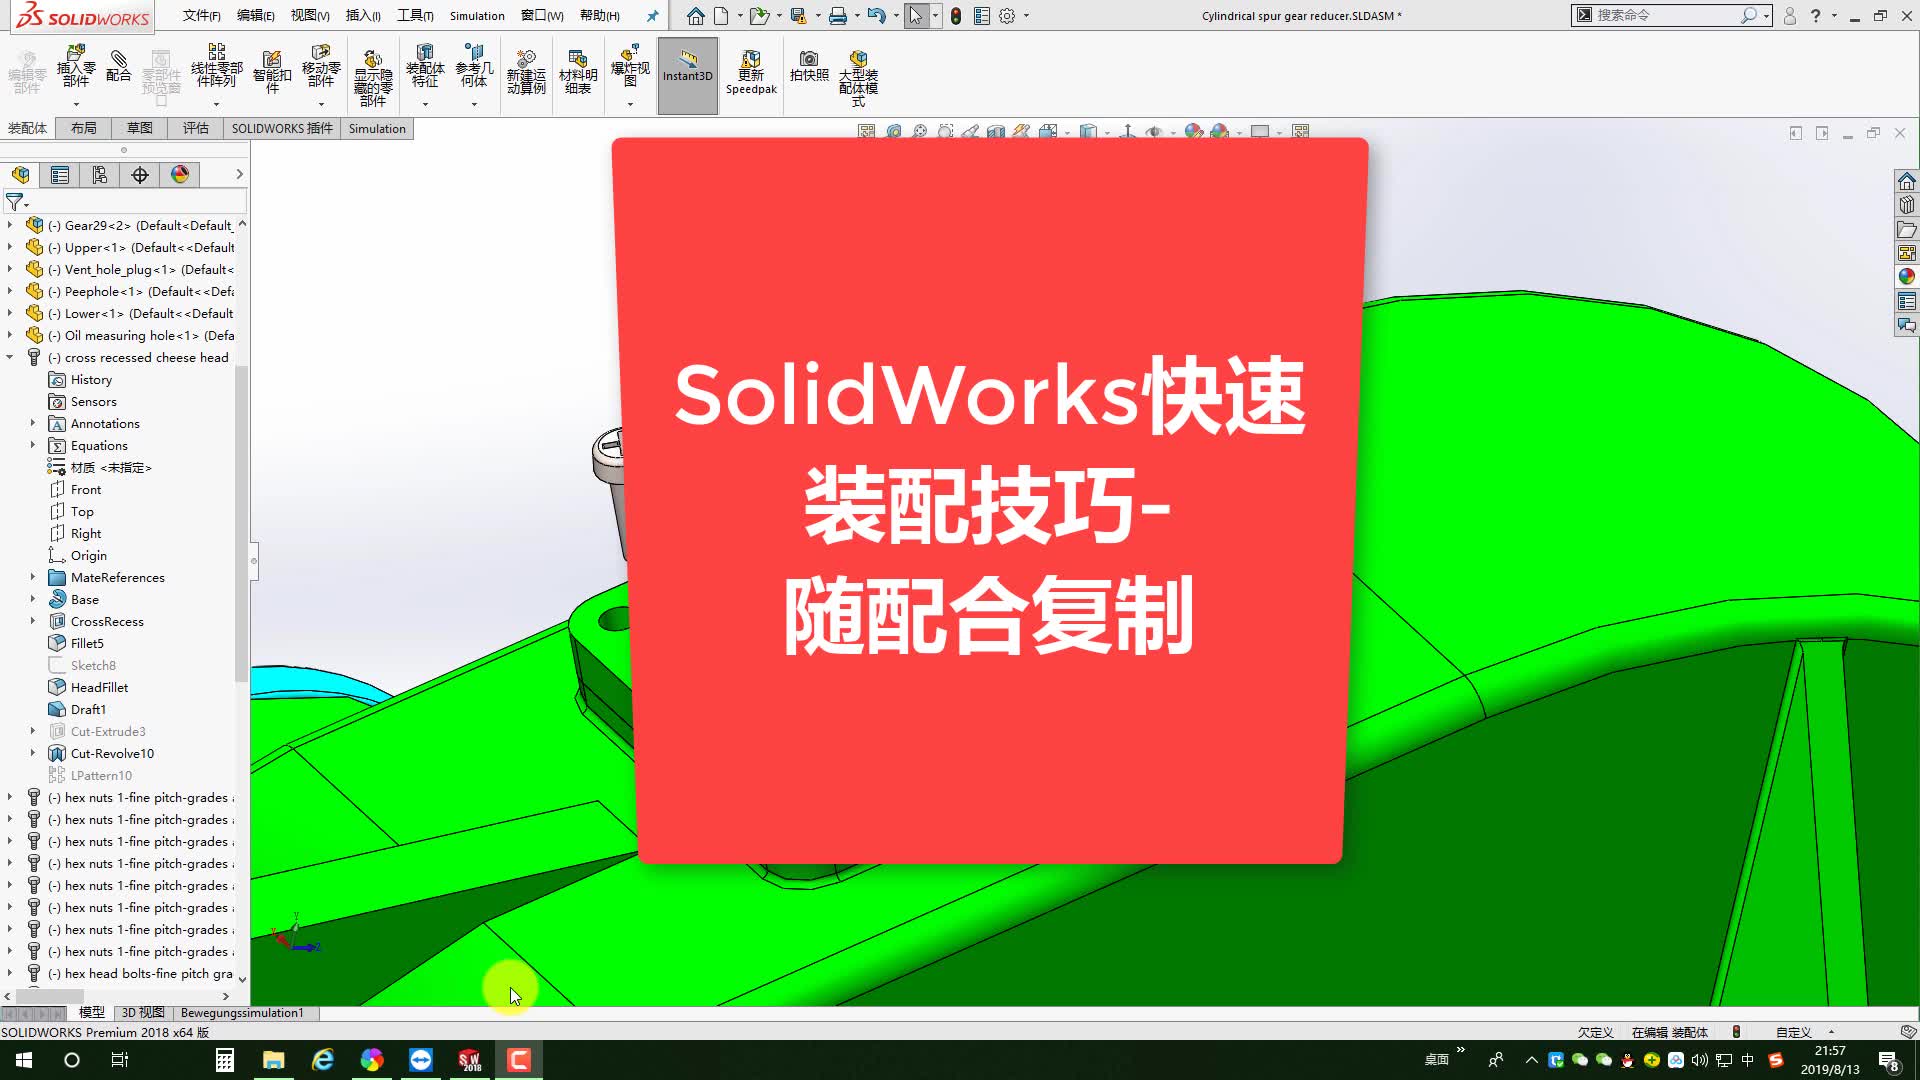Expand the Gear29<2> tree node
The height and width of the screenshot is (1080, 1920).
click(x=10, y=225)
